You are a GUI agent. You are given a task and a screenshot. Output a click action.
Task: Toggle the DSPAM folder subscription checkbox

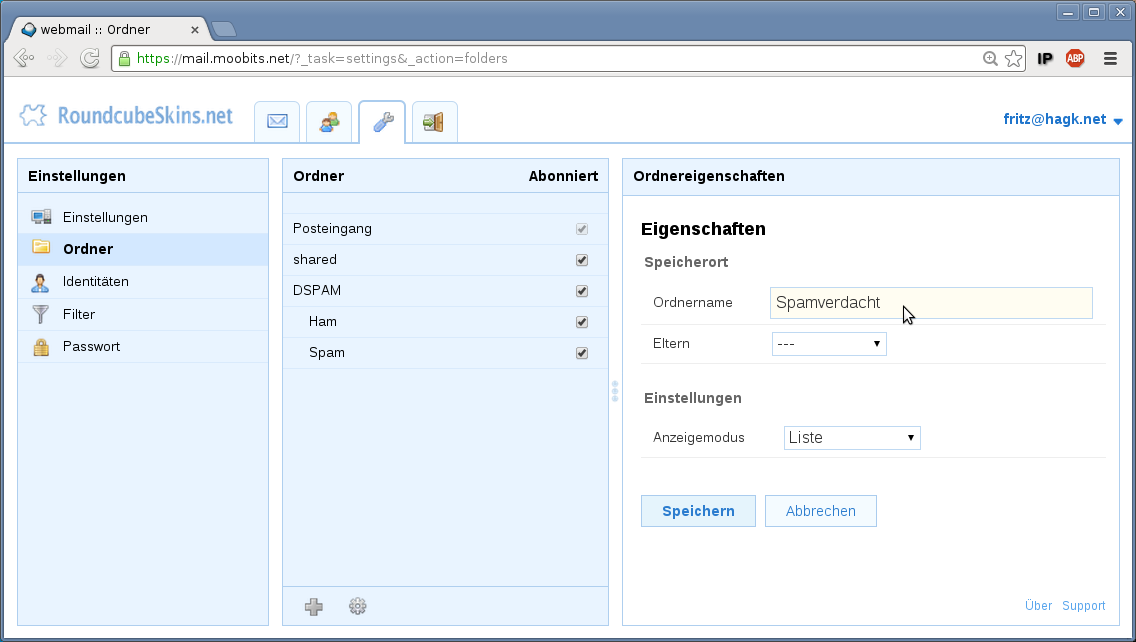[581, 290]
